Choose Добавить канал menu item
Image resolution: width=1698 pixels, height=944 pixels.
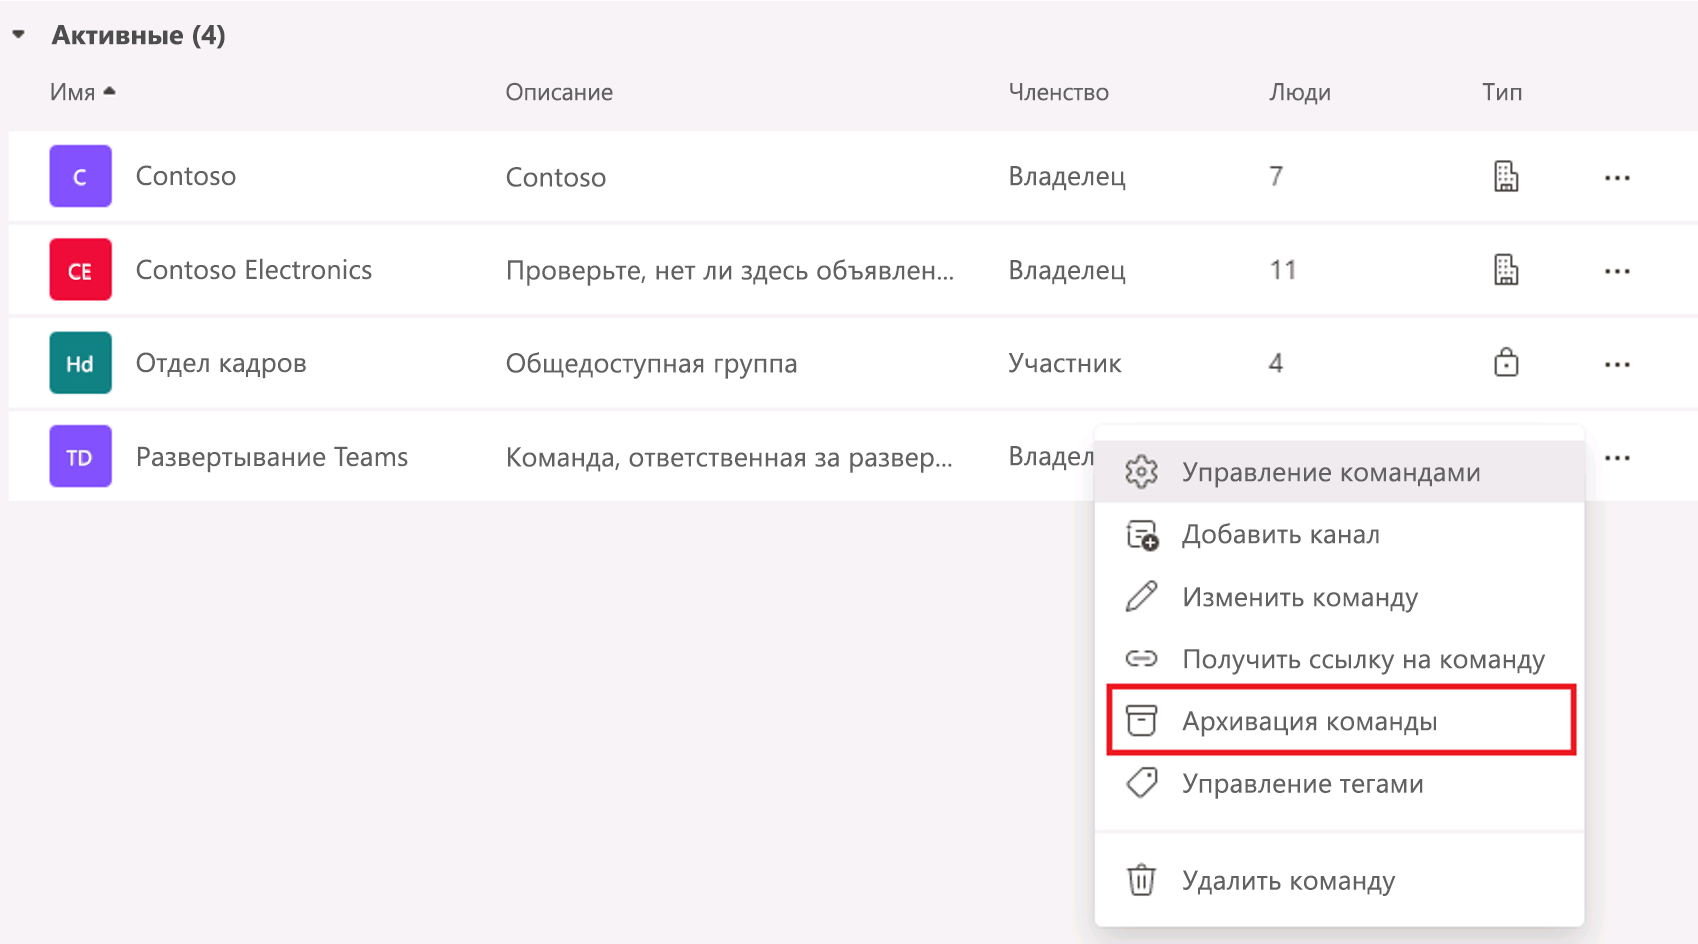pos(1340,535)
